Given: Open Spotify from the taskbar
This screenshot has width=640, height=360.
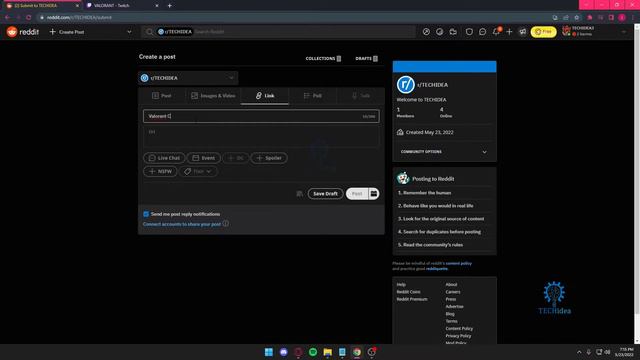Looking at the screenshot, I should click(x=313, y=352).
